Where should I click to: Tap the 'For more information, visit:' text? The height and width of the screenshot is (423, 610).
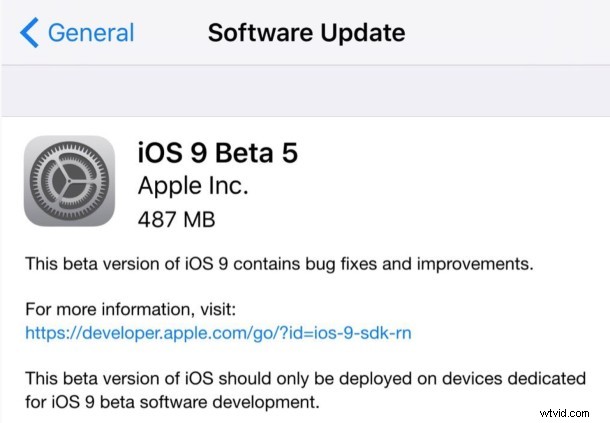coord(131,309)
